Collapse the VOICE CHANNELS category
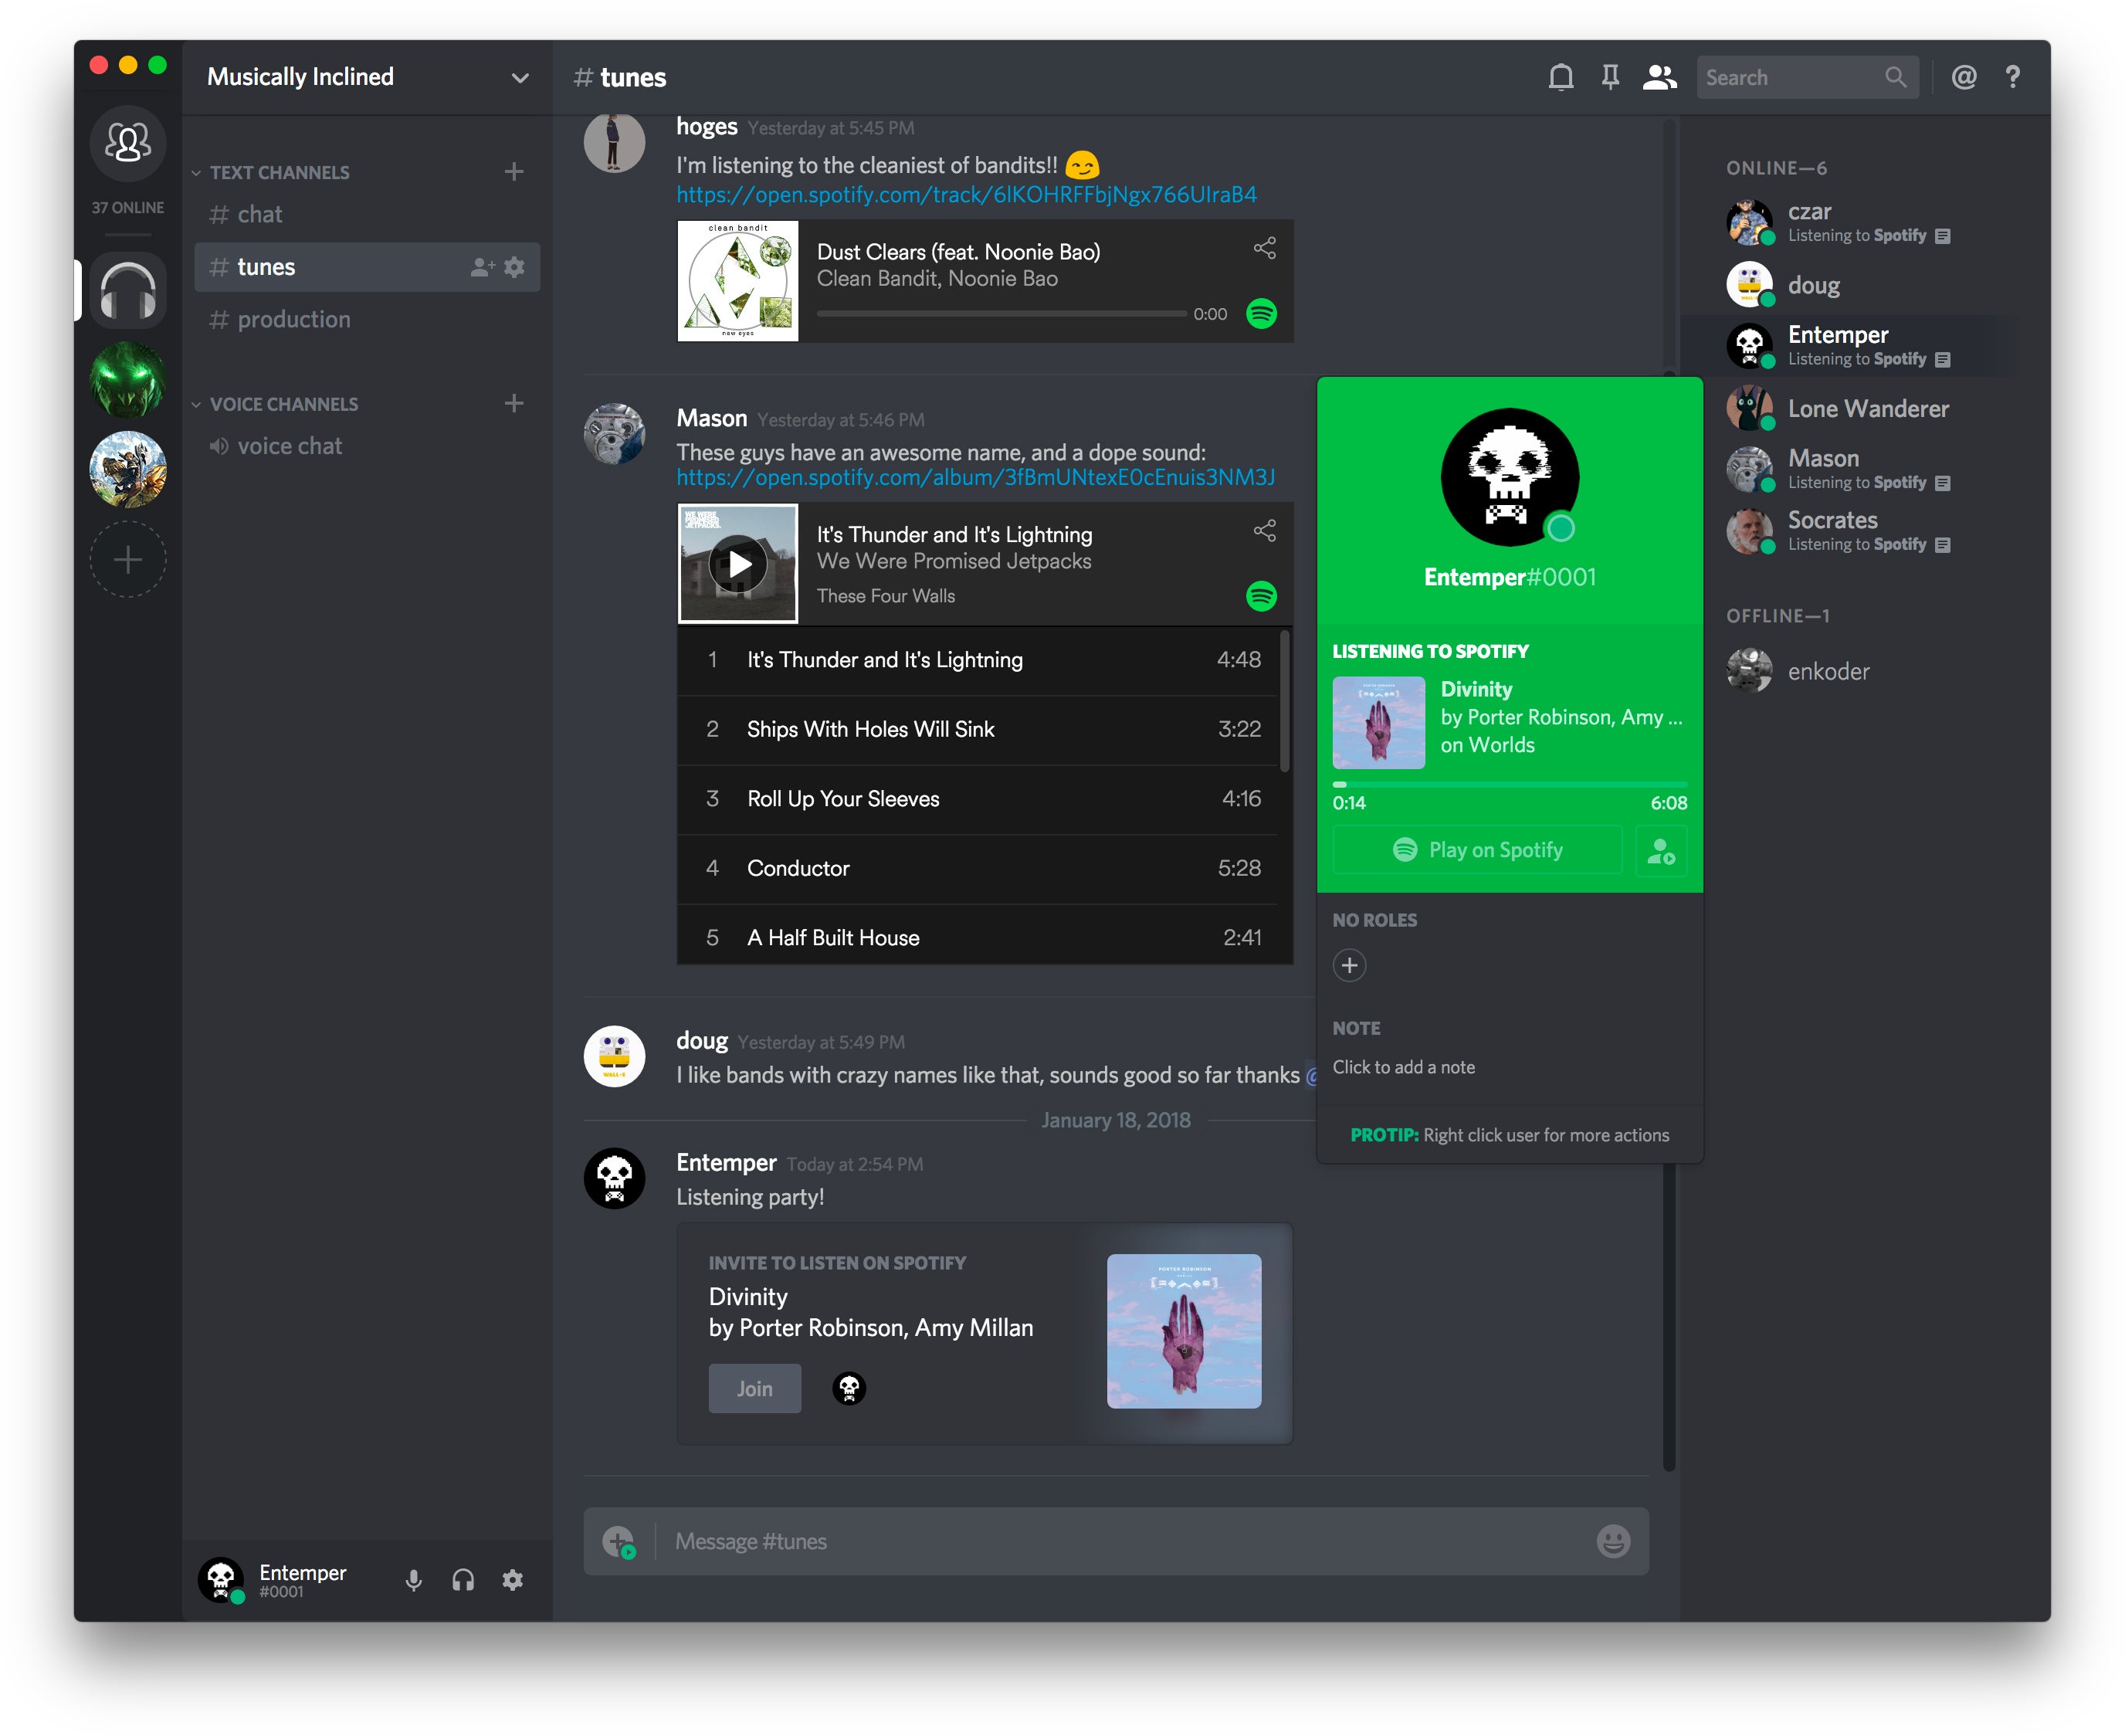Viewport: 2125px width, 1736px height. click(x=283, y=404)
